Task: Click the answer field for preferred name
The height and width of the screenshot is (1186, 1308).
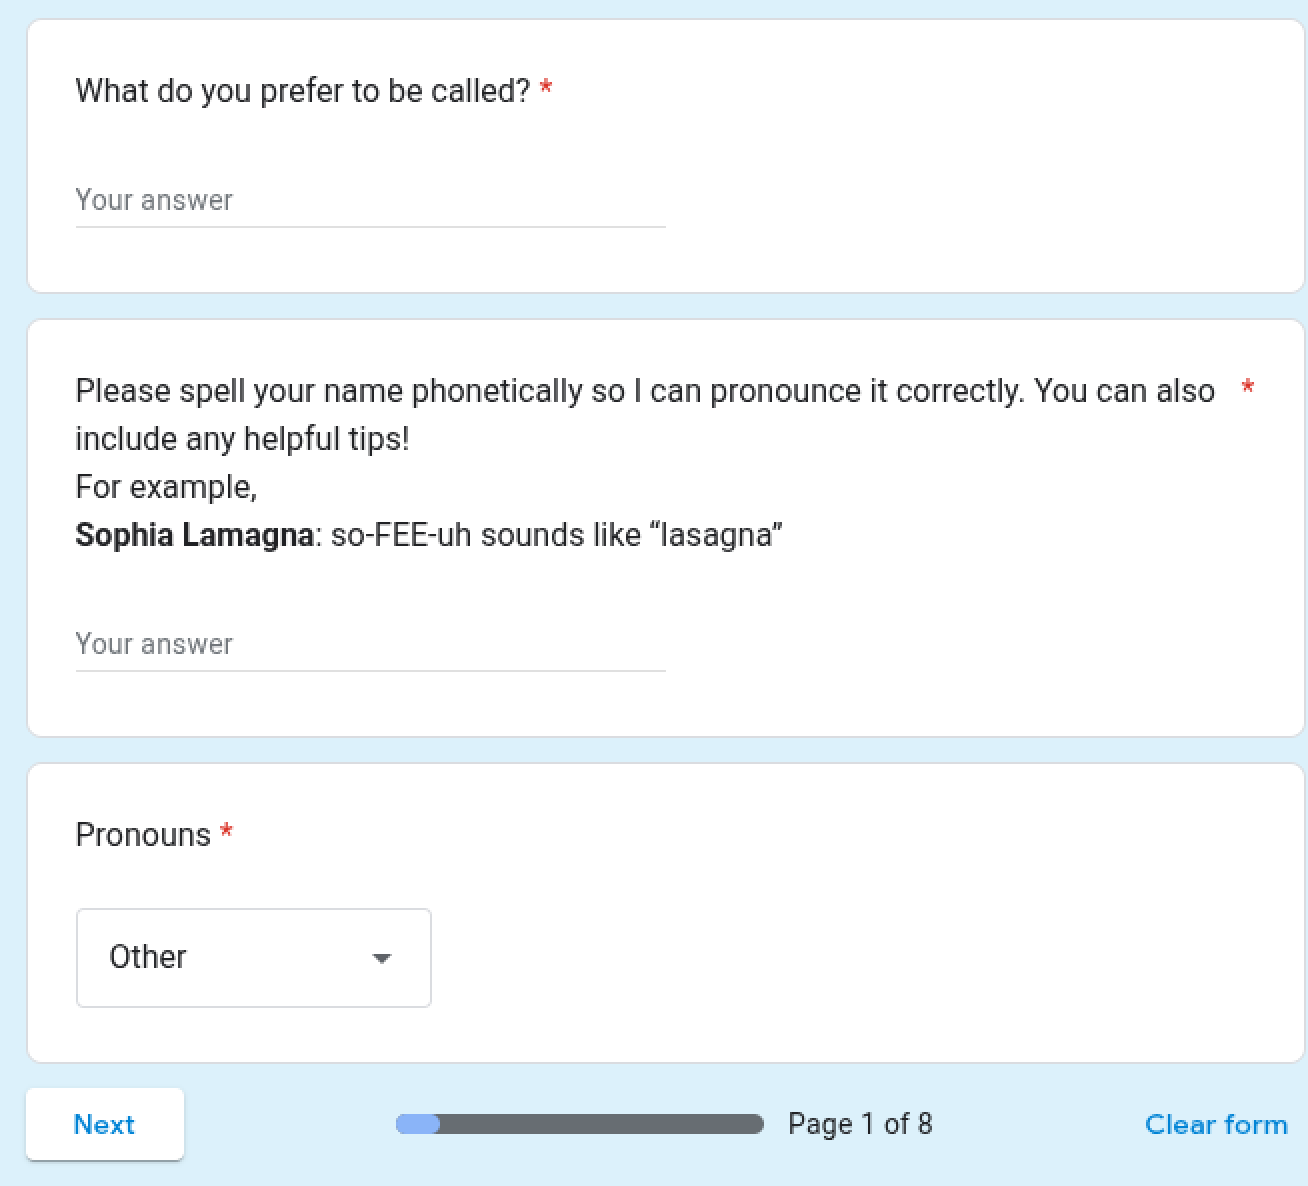Action: click(x=370, y=200)
